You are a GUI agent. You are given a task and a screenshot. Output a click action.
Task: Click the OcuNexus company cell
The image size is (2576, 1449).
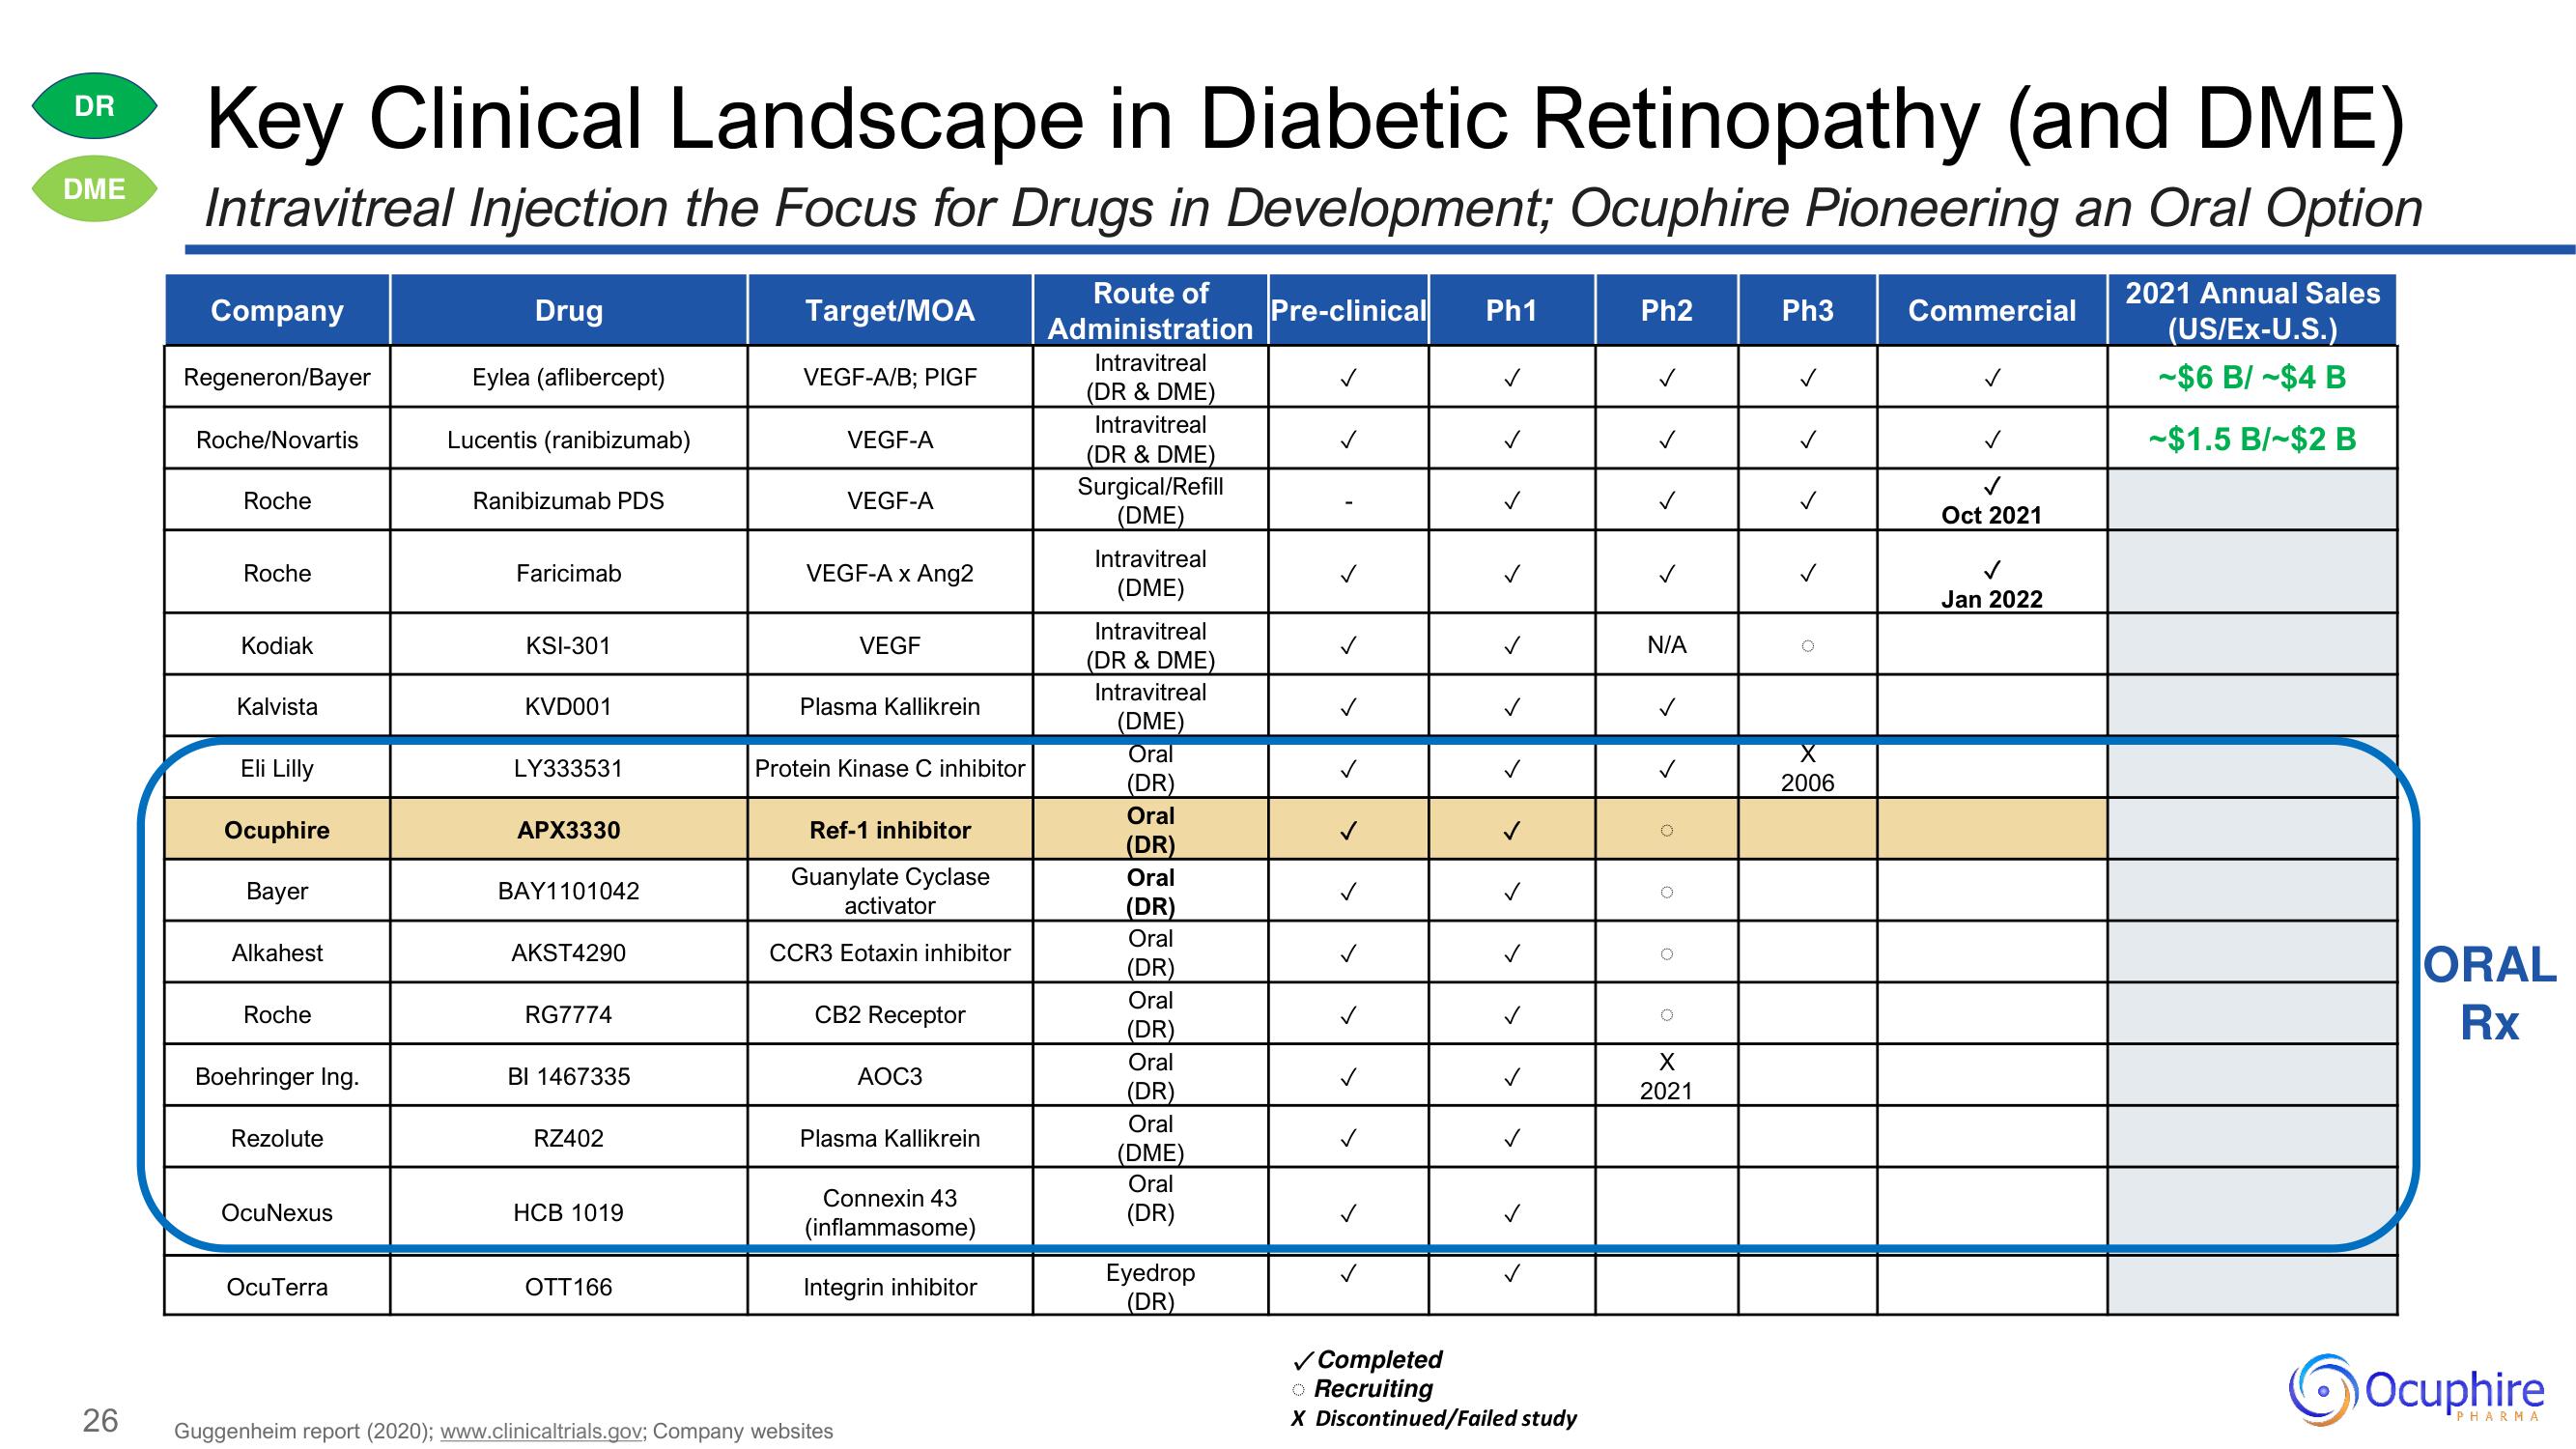(277, 1213)
